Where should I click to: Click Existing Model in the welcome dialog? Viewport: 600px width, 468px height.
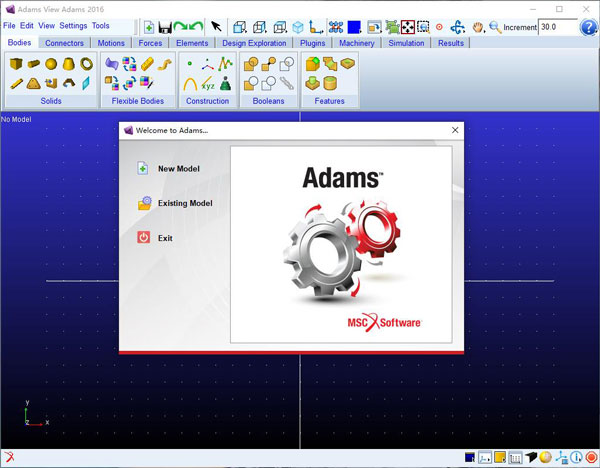pos(175,203)
